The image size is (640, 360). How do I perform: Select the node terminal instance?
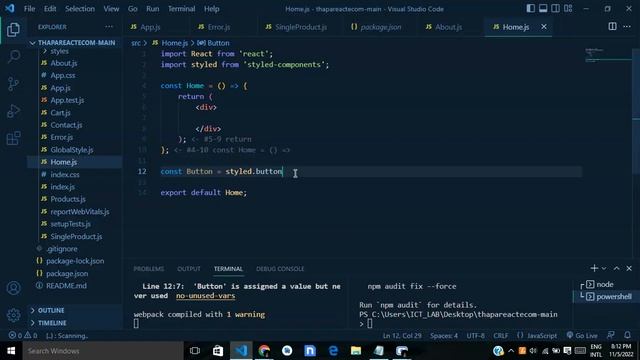point(604,284)
